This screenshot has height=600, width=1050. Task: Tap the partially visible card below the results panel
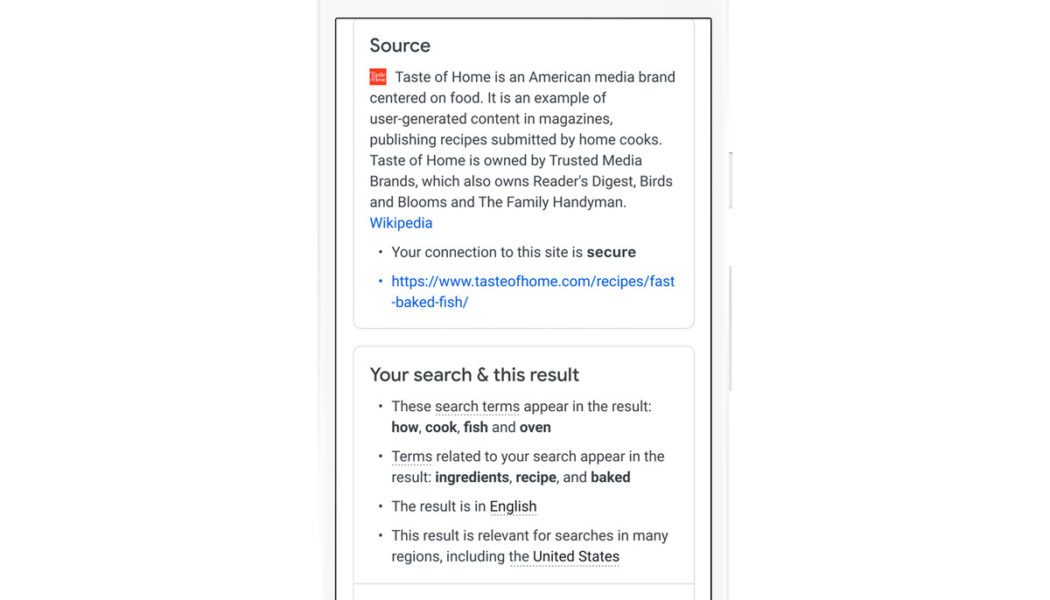(524, 594)
